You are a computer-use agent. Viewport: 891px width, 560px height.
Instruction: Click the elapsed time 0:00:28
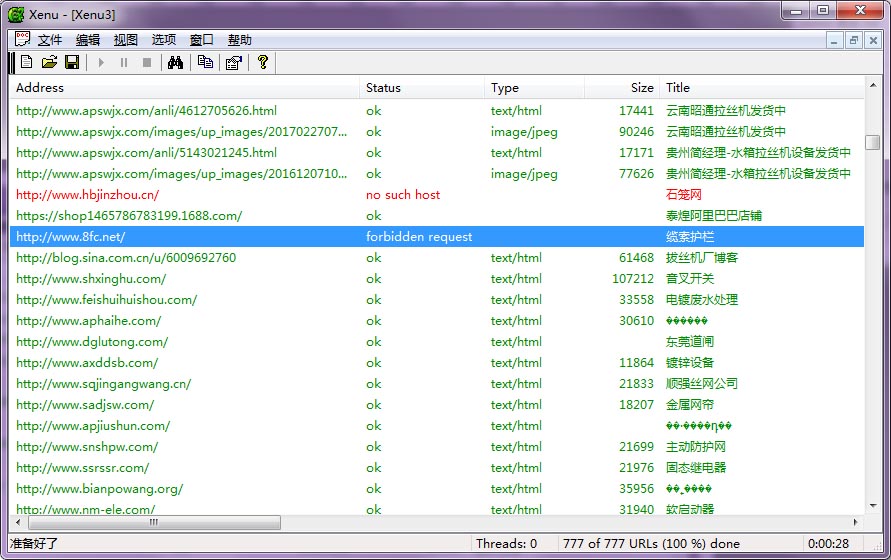pos(828,544)
